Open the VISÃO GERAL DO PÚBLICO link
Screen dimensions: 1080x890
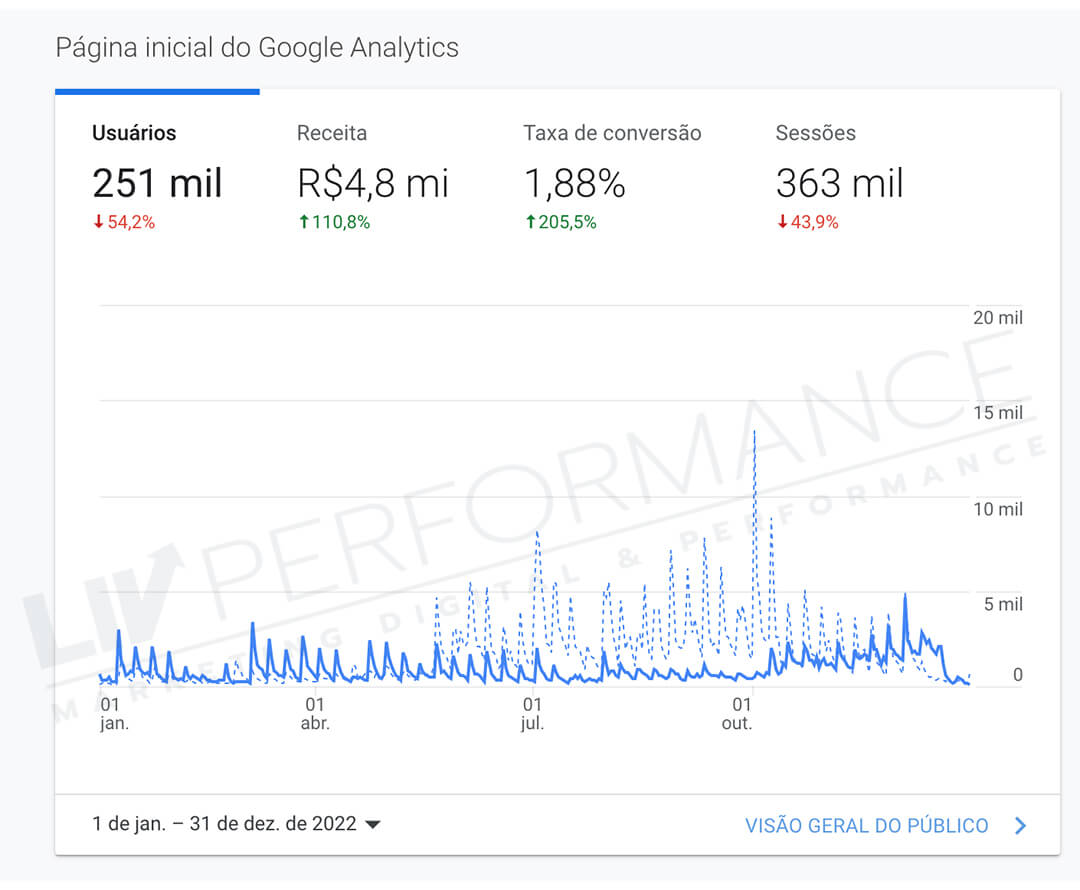pyautogui.click(x=866, y=826)
